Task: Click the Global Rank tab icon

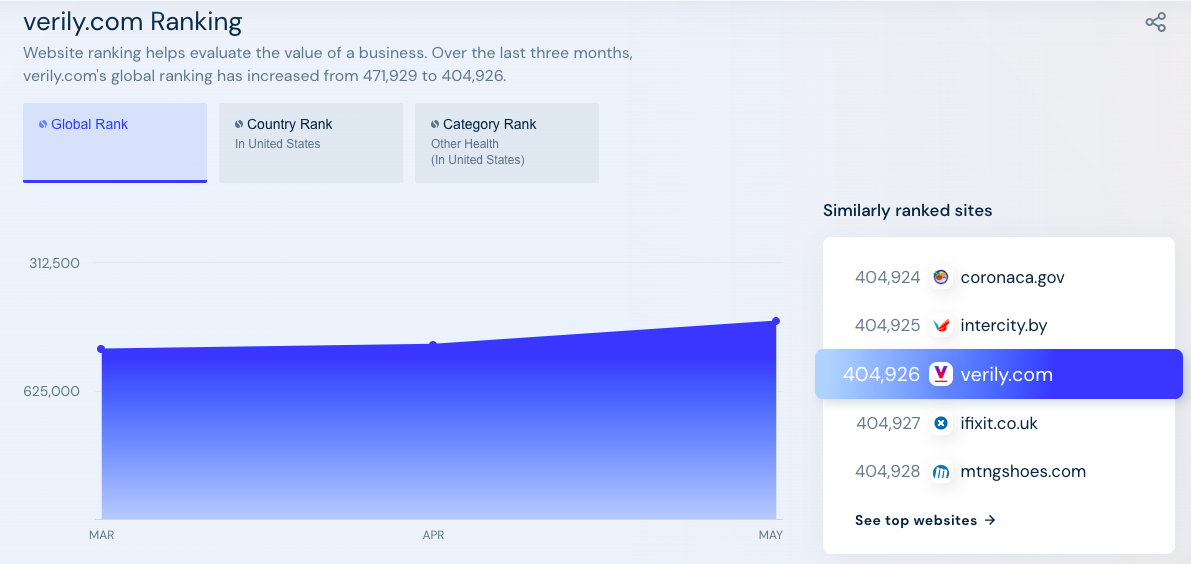Action: click(x=43, y=125)
